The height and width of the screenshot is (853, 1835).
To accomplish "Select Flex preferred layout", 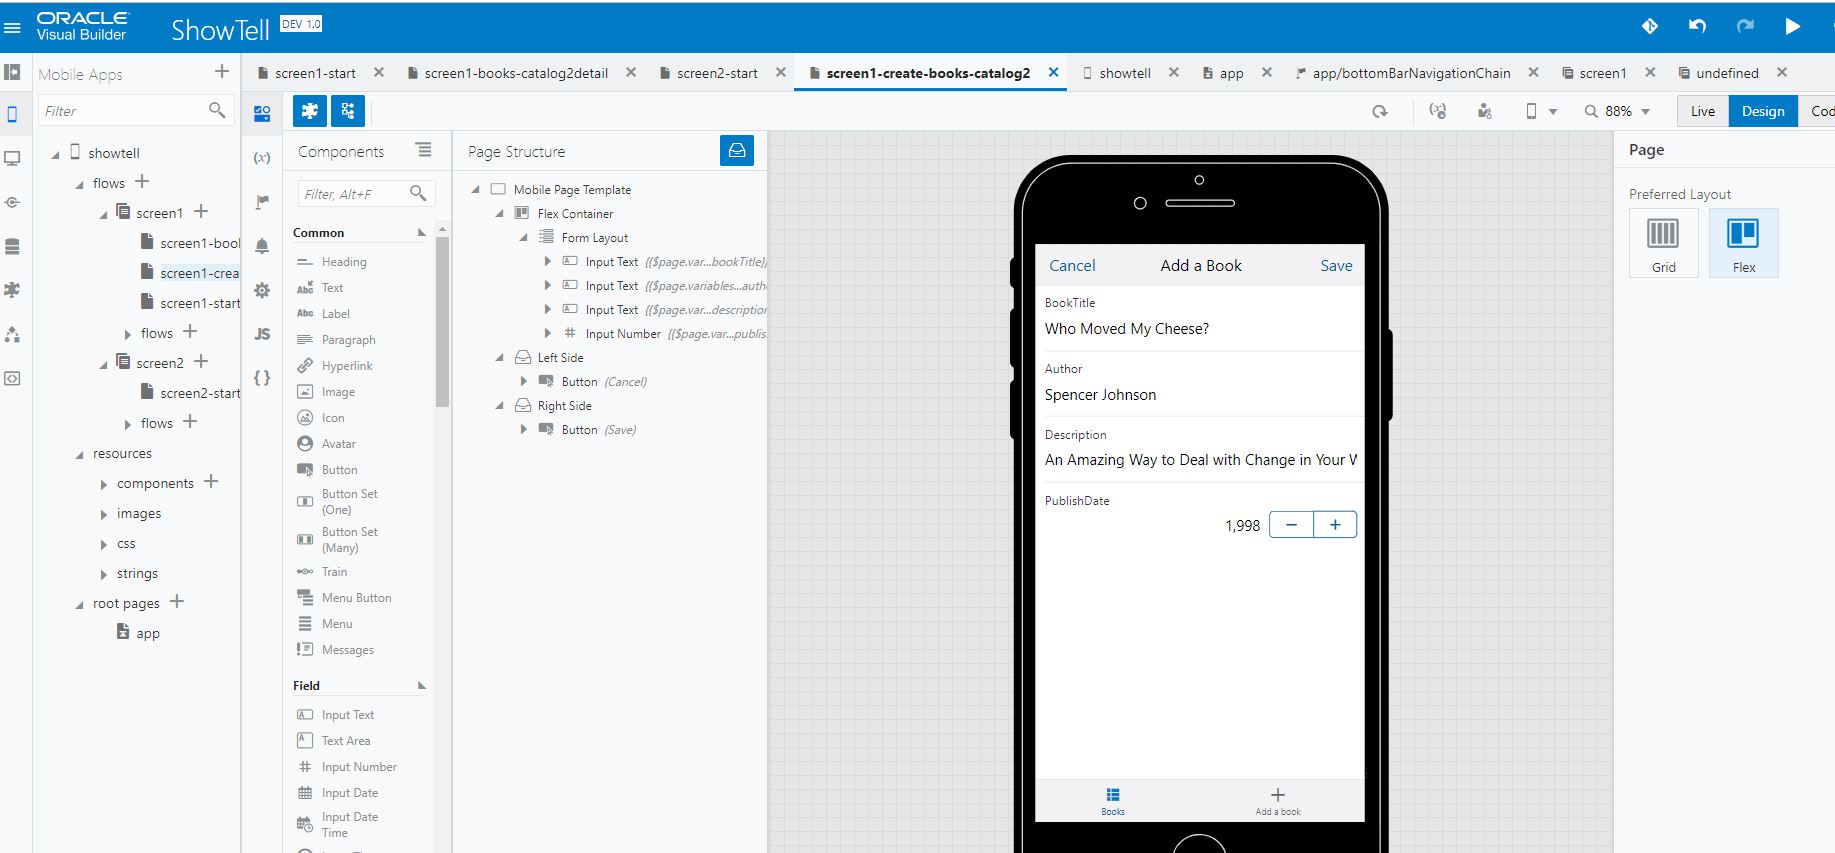I will tap(1744, 243).
